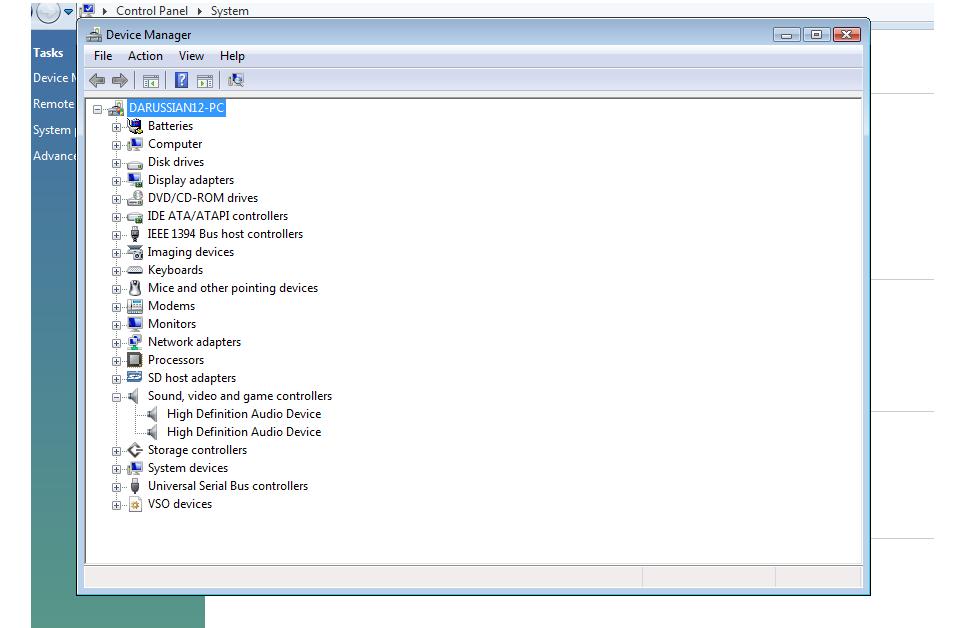Select the Imaging devices label
The image size is (960, 628).
pyautogui.click(x=190, y=252)
